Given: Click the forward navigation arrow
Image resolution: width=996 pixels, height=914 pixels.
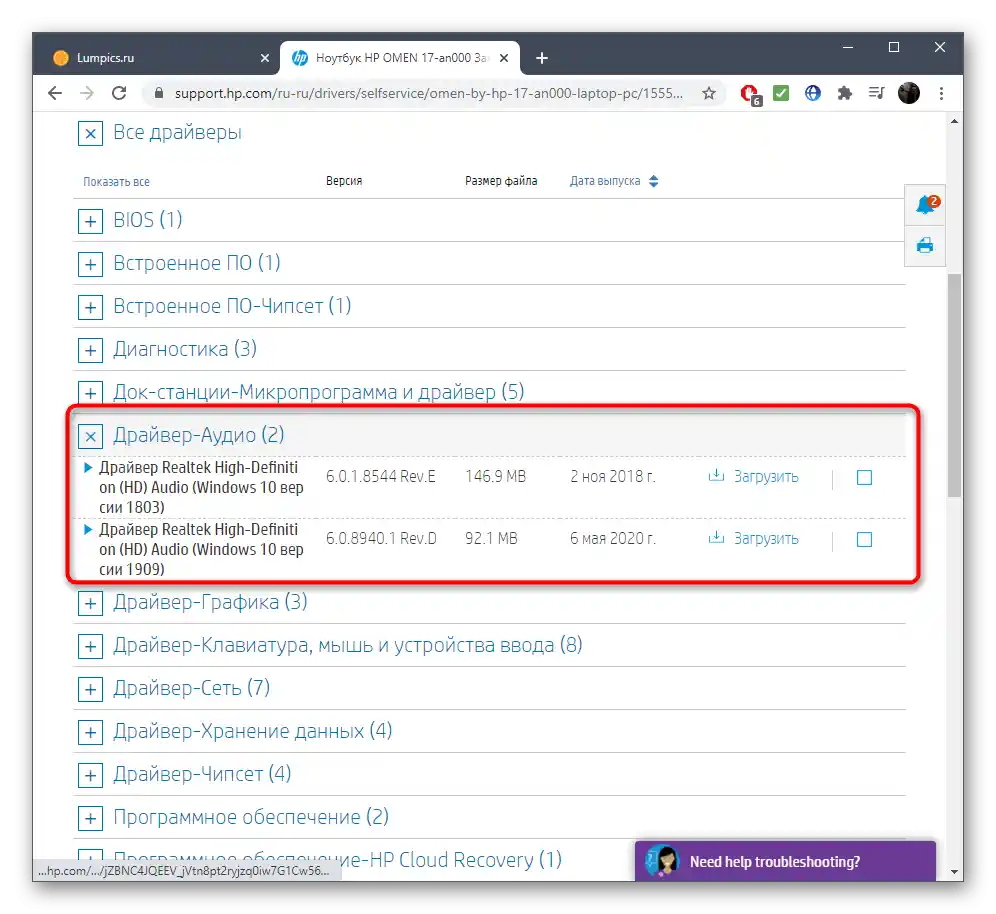Looking at the screenshot, I should click(x=87, y=93).
